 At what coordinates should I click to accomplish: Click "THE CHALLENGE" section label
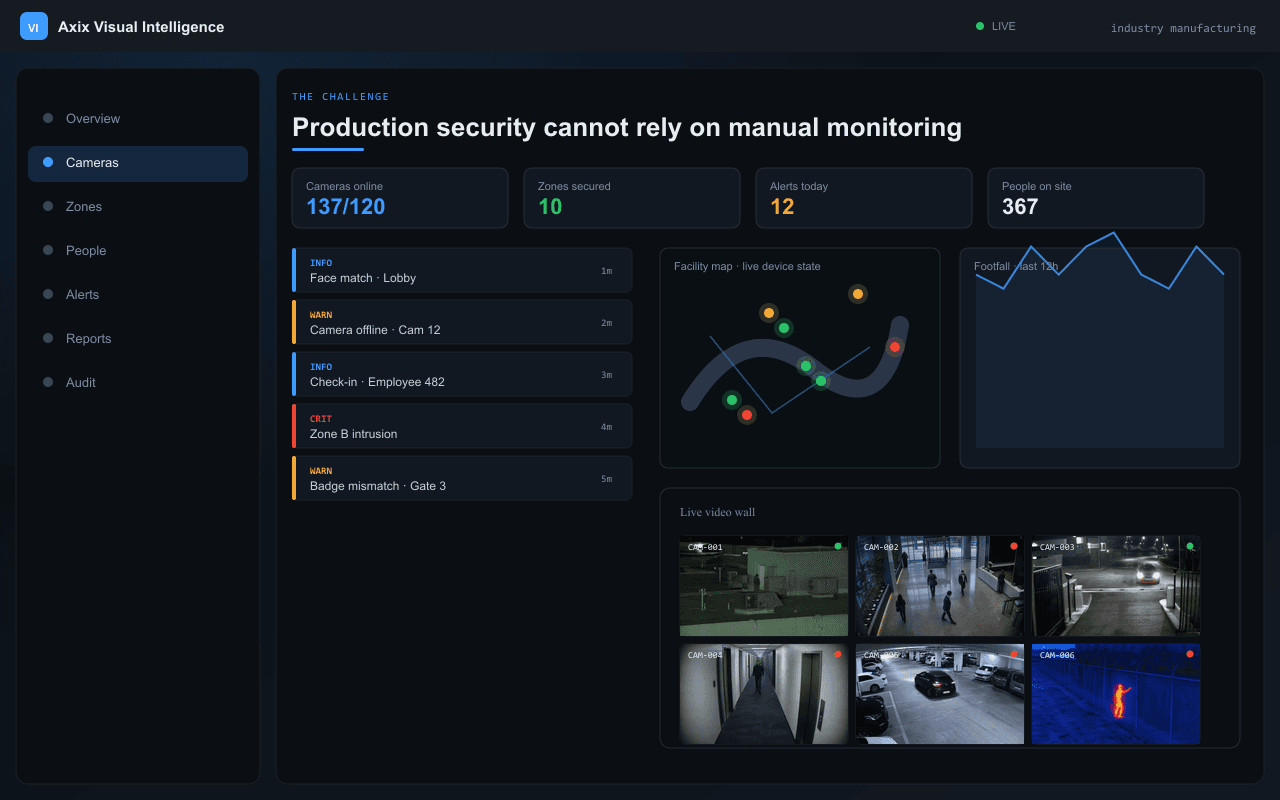pos(341,97)
